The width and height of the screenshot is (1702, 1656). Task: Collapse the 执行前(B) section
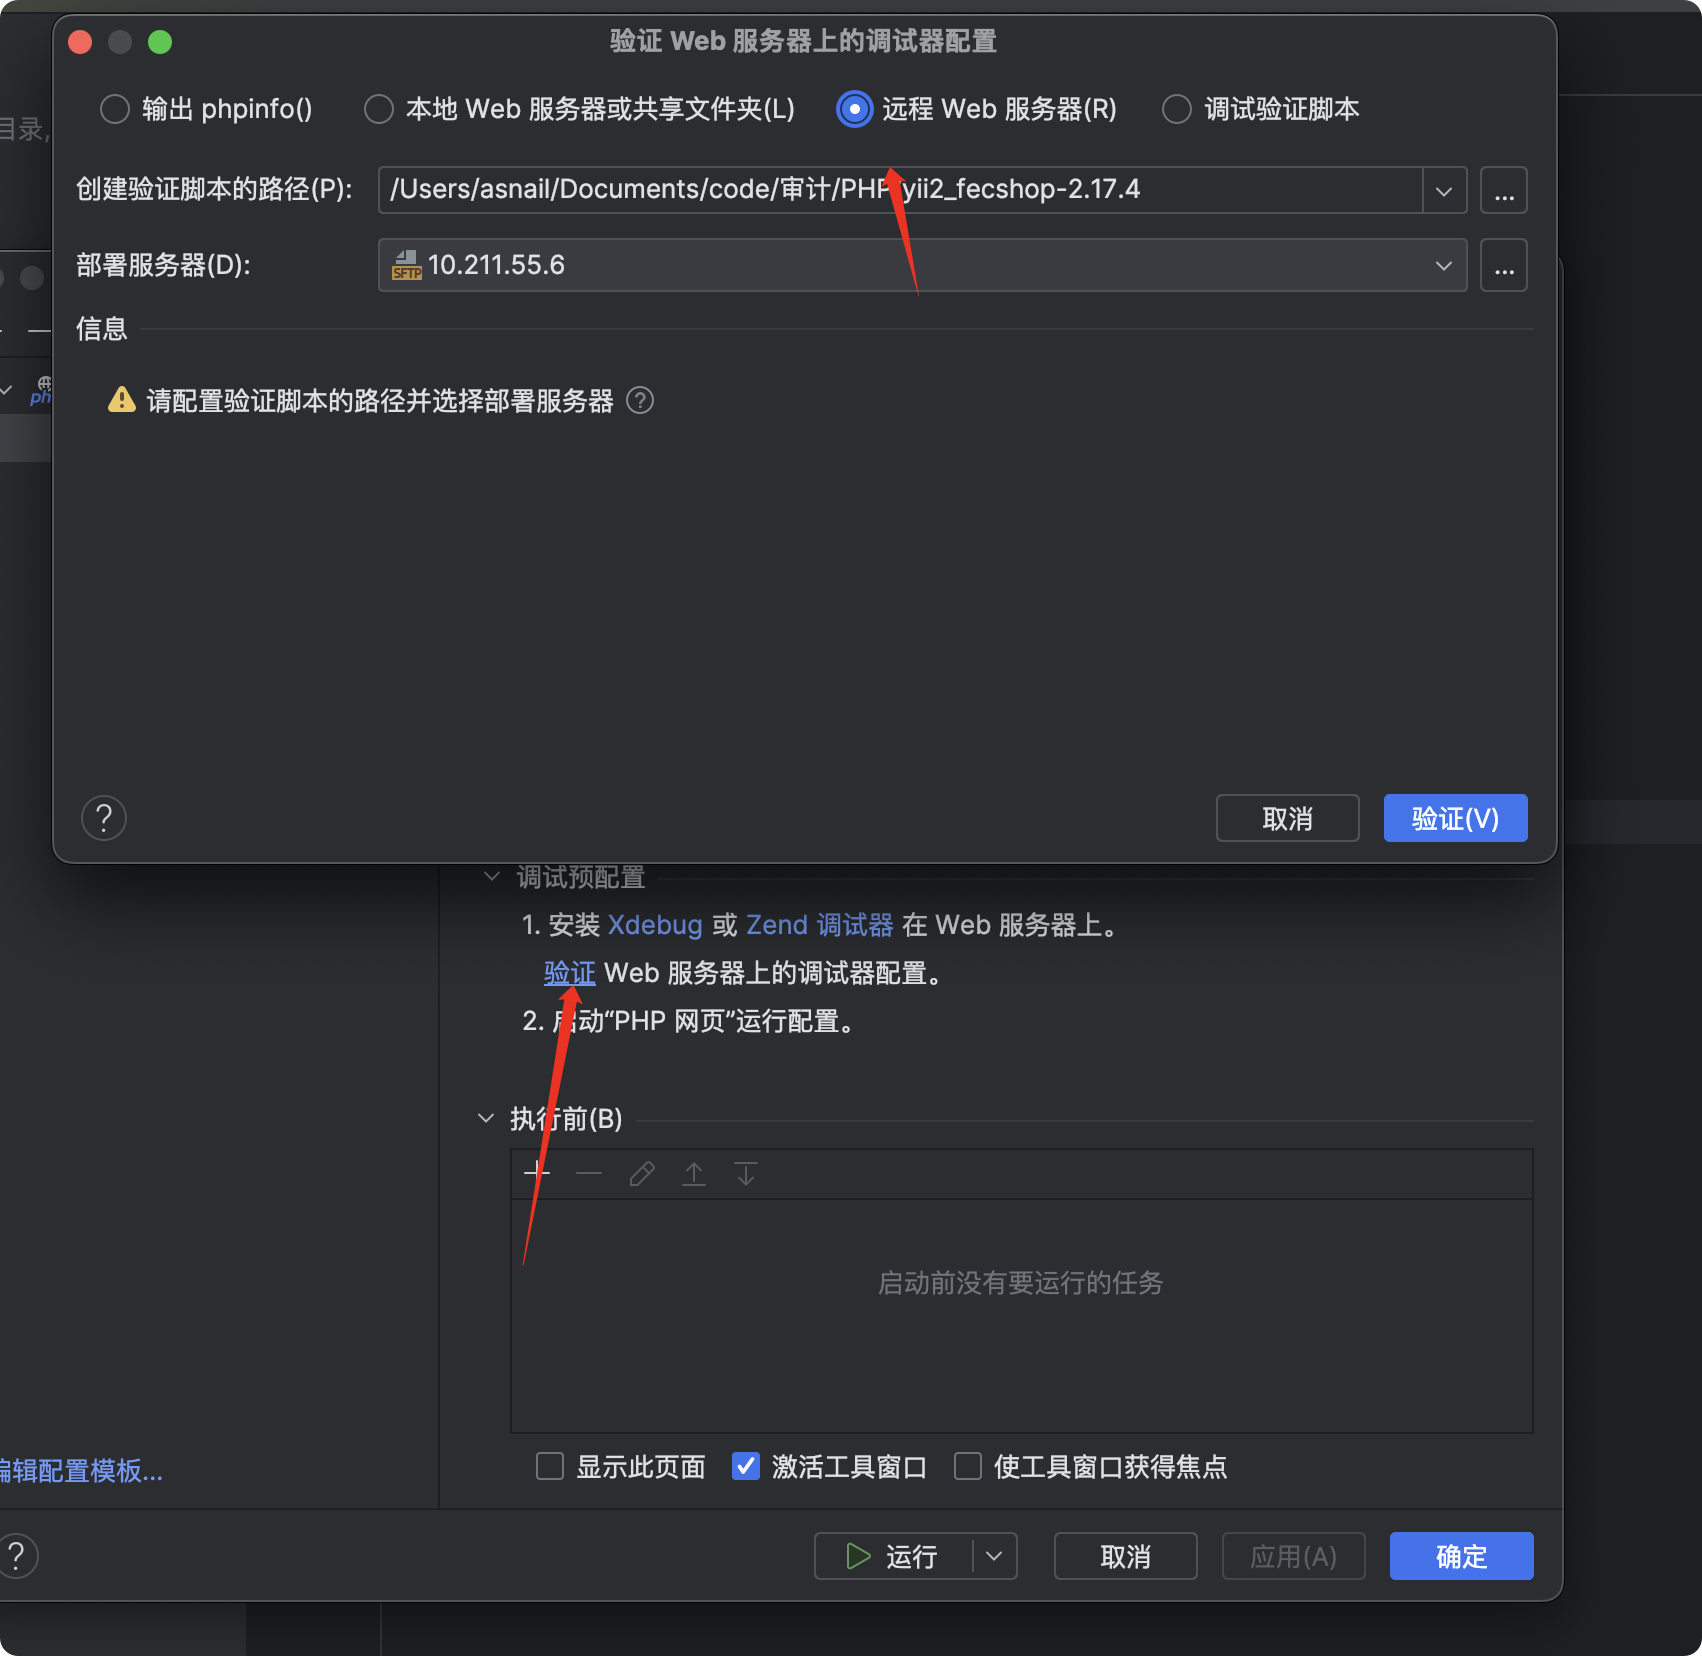pos(486,1118)
